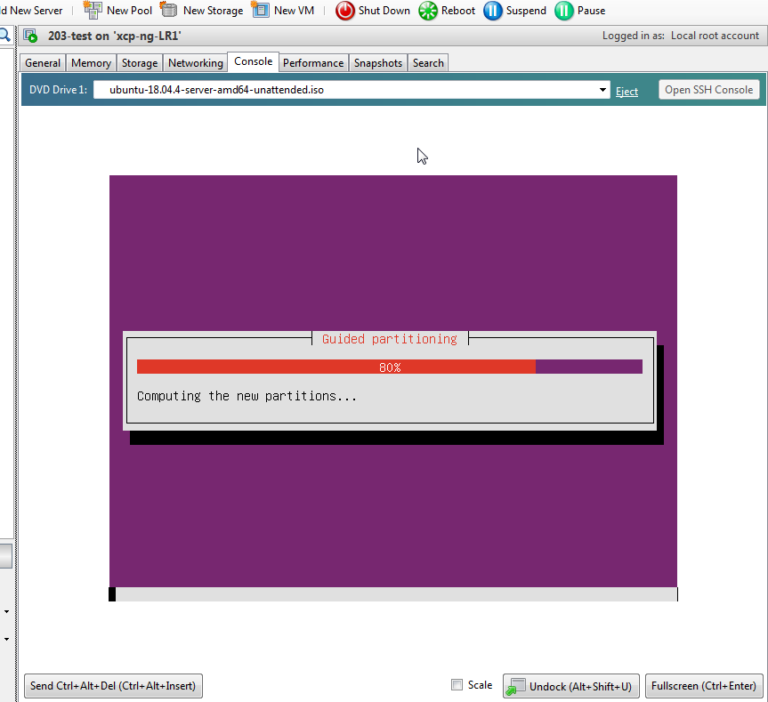Click Add New Server toolbar label
Screen dimensions: 768x702
31,10
